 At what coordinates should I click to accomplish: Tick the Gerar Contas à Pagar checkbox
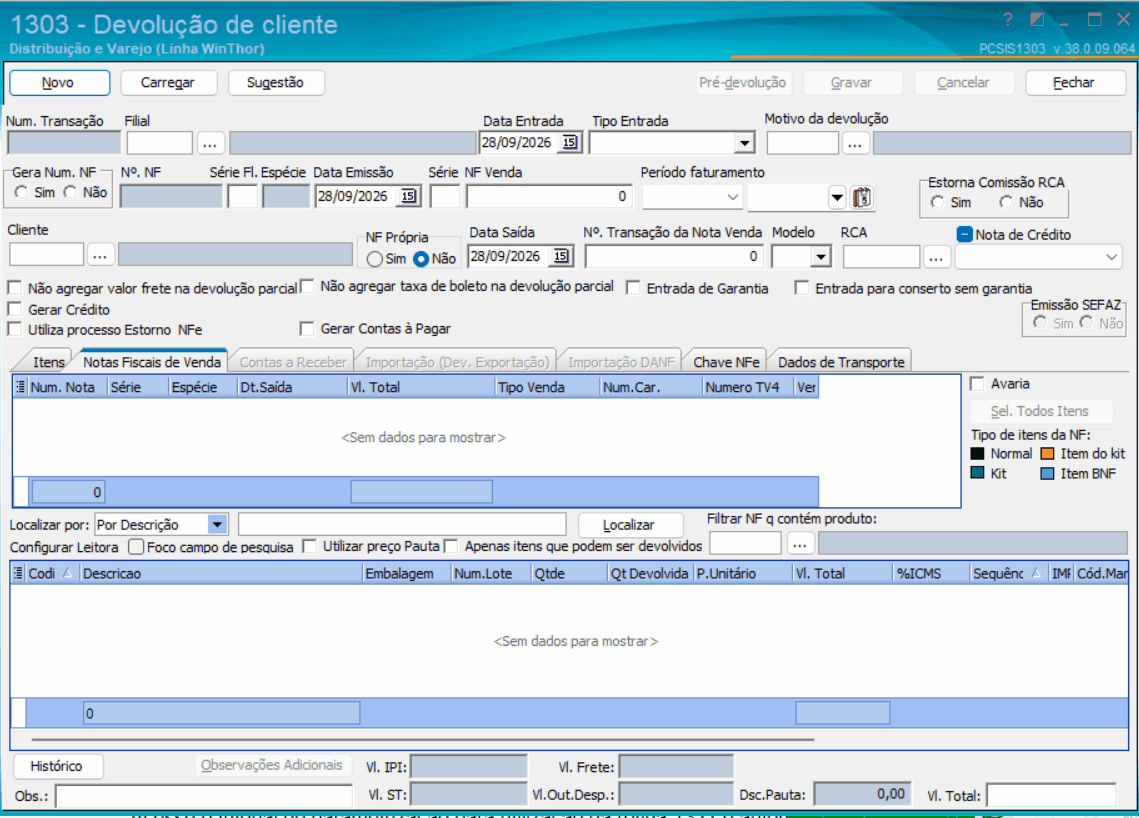[307, 329]
